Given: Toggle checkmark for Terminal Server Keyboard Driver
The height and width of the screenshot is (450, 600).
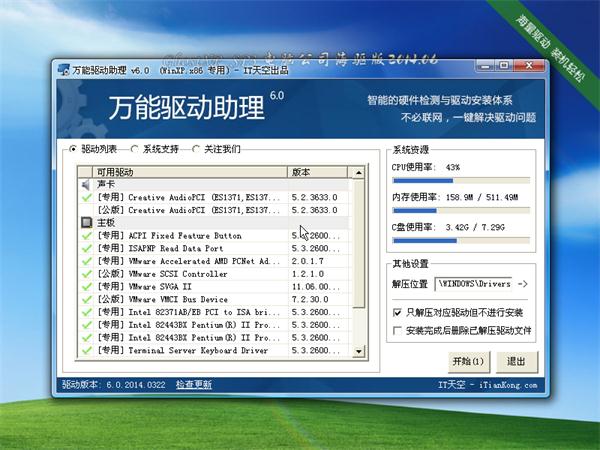Looking at the screenshot, I should [87, 351].
